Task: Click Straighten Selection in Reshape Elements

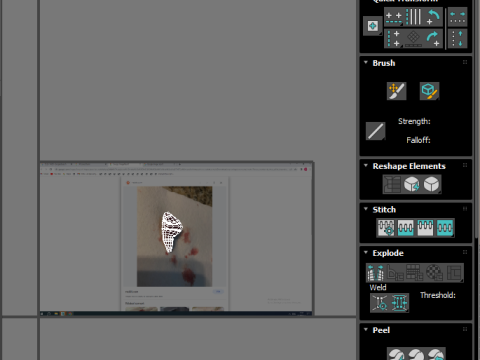Action: 392,184
